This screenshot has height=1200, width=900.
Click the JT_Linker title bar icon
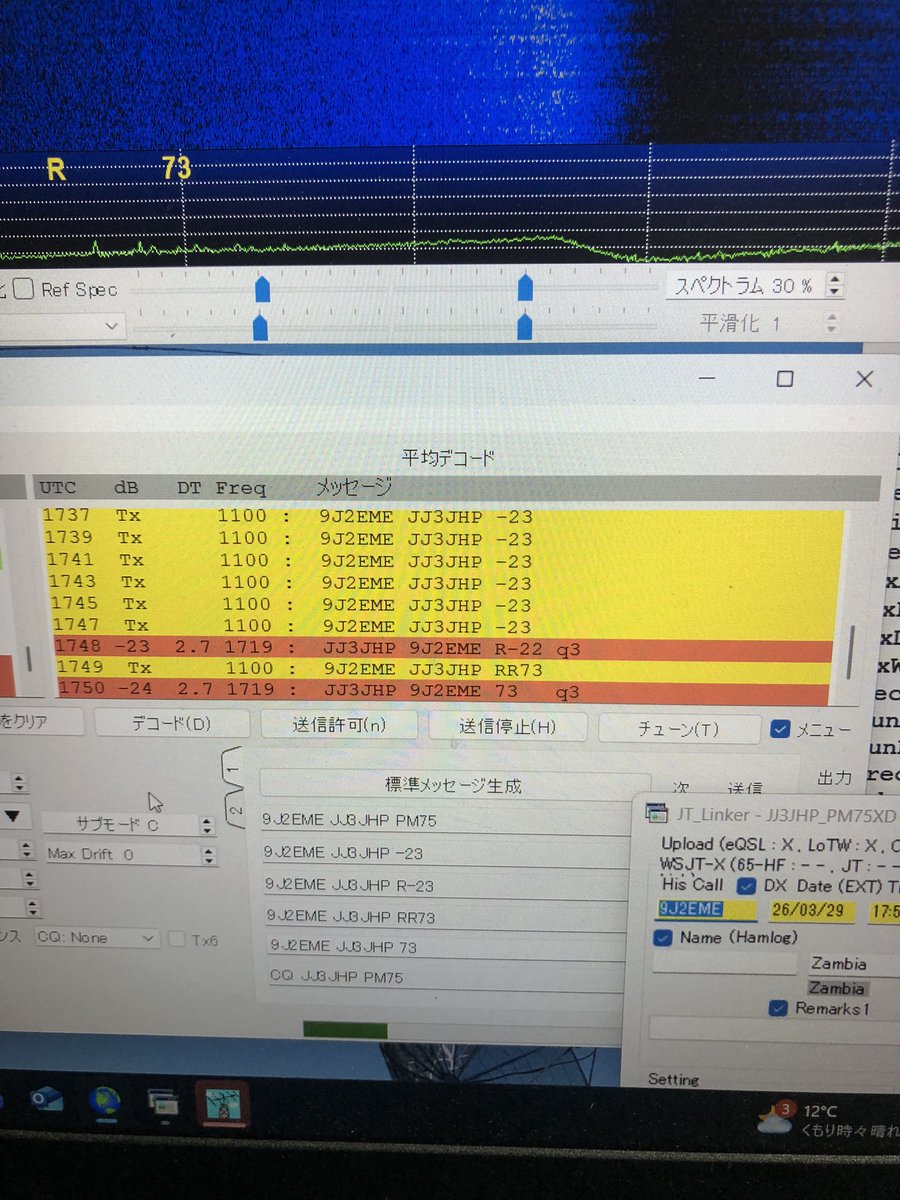coord(656,813)
